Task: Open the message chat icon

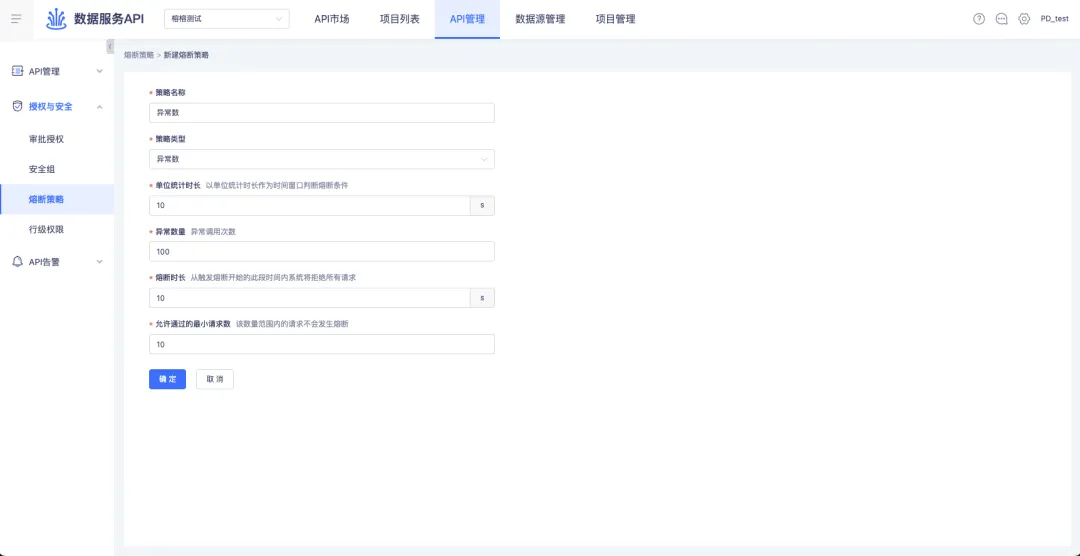Action: pyautogui.click(x=1001, y=19)
